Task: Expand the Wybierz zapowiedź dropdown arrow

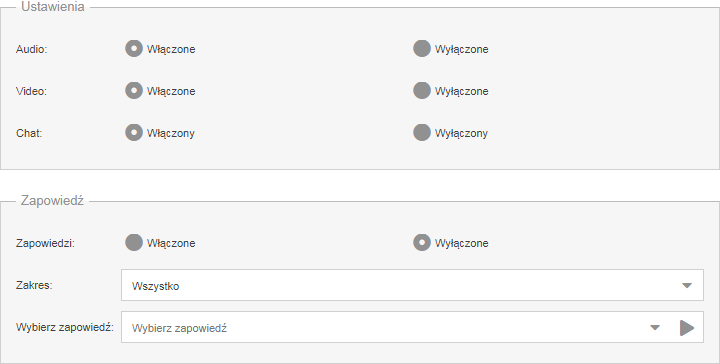Action: point(655,328)
